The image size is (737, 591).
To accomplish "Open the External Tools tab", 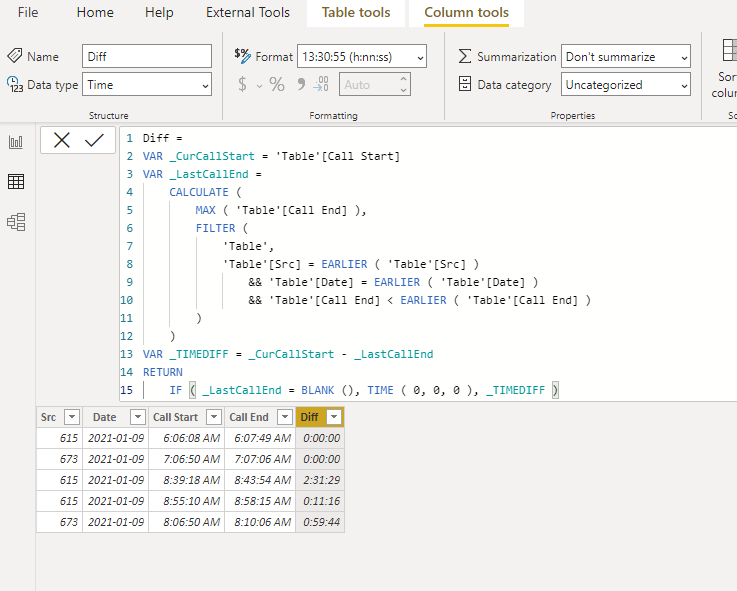I will (x=248, y=12).
